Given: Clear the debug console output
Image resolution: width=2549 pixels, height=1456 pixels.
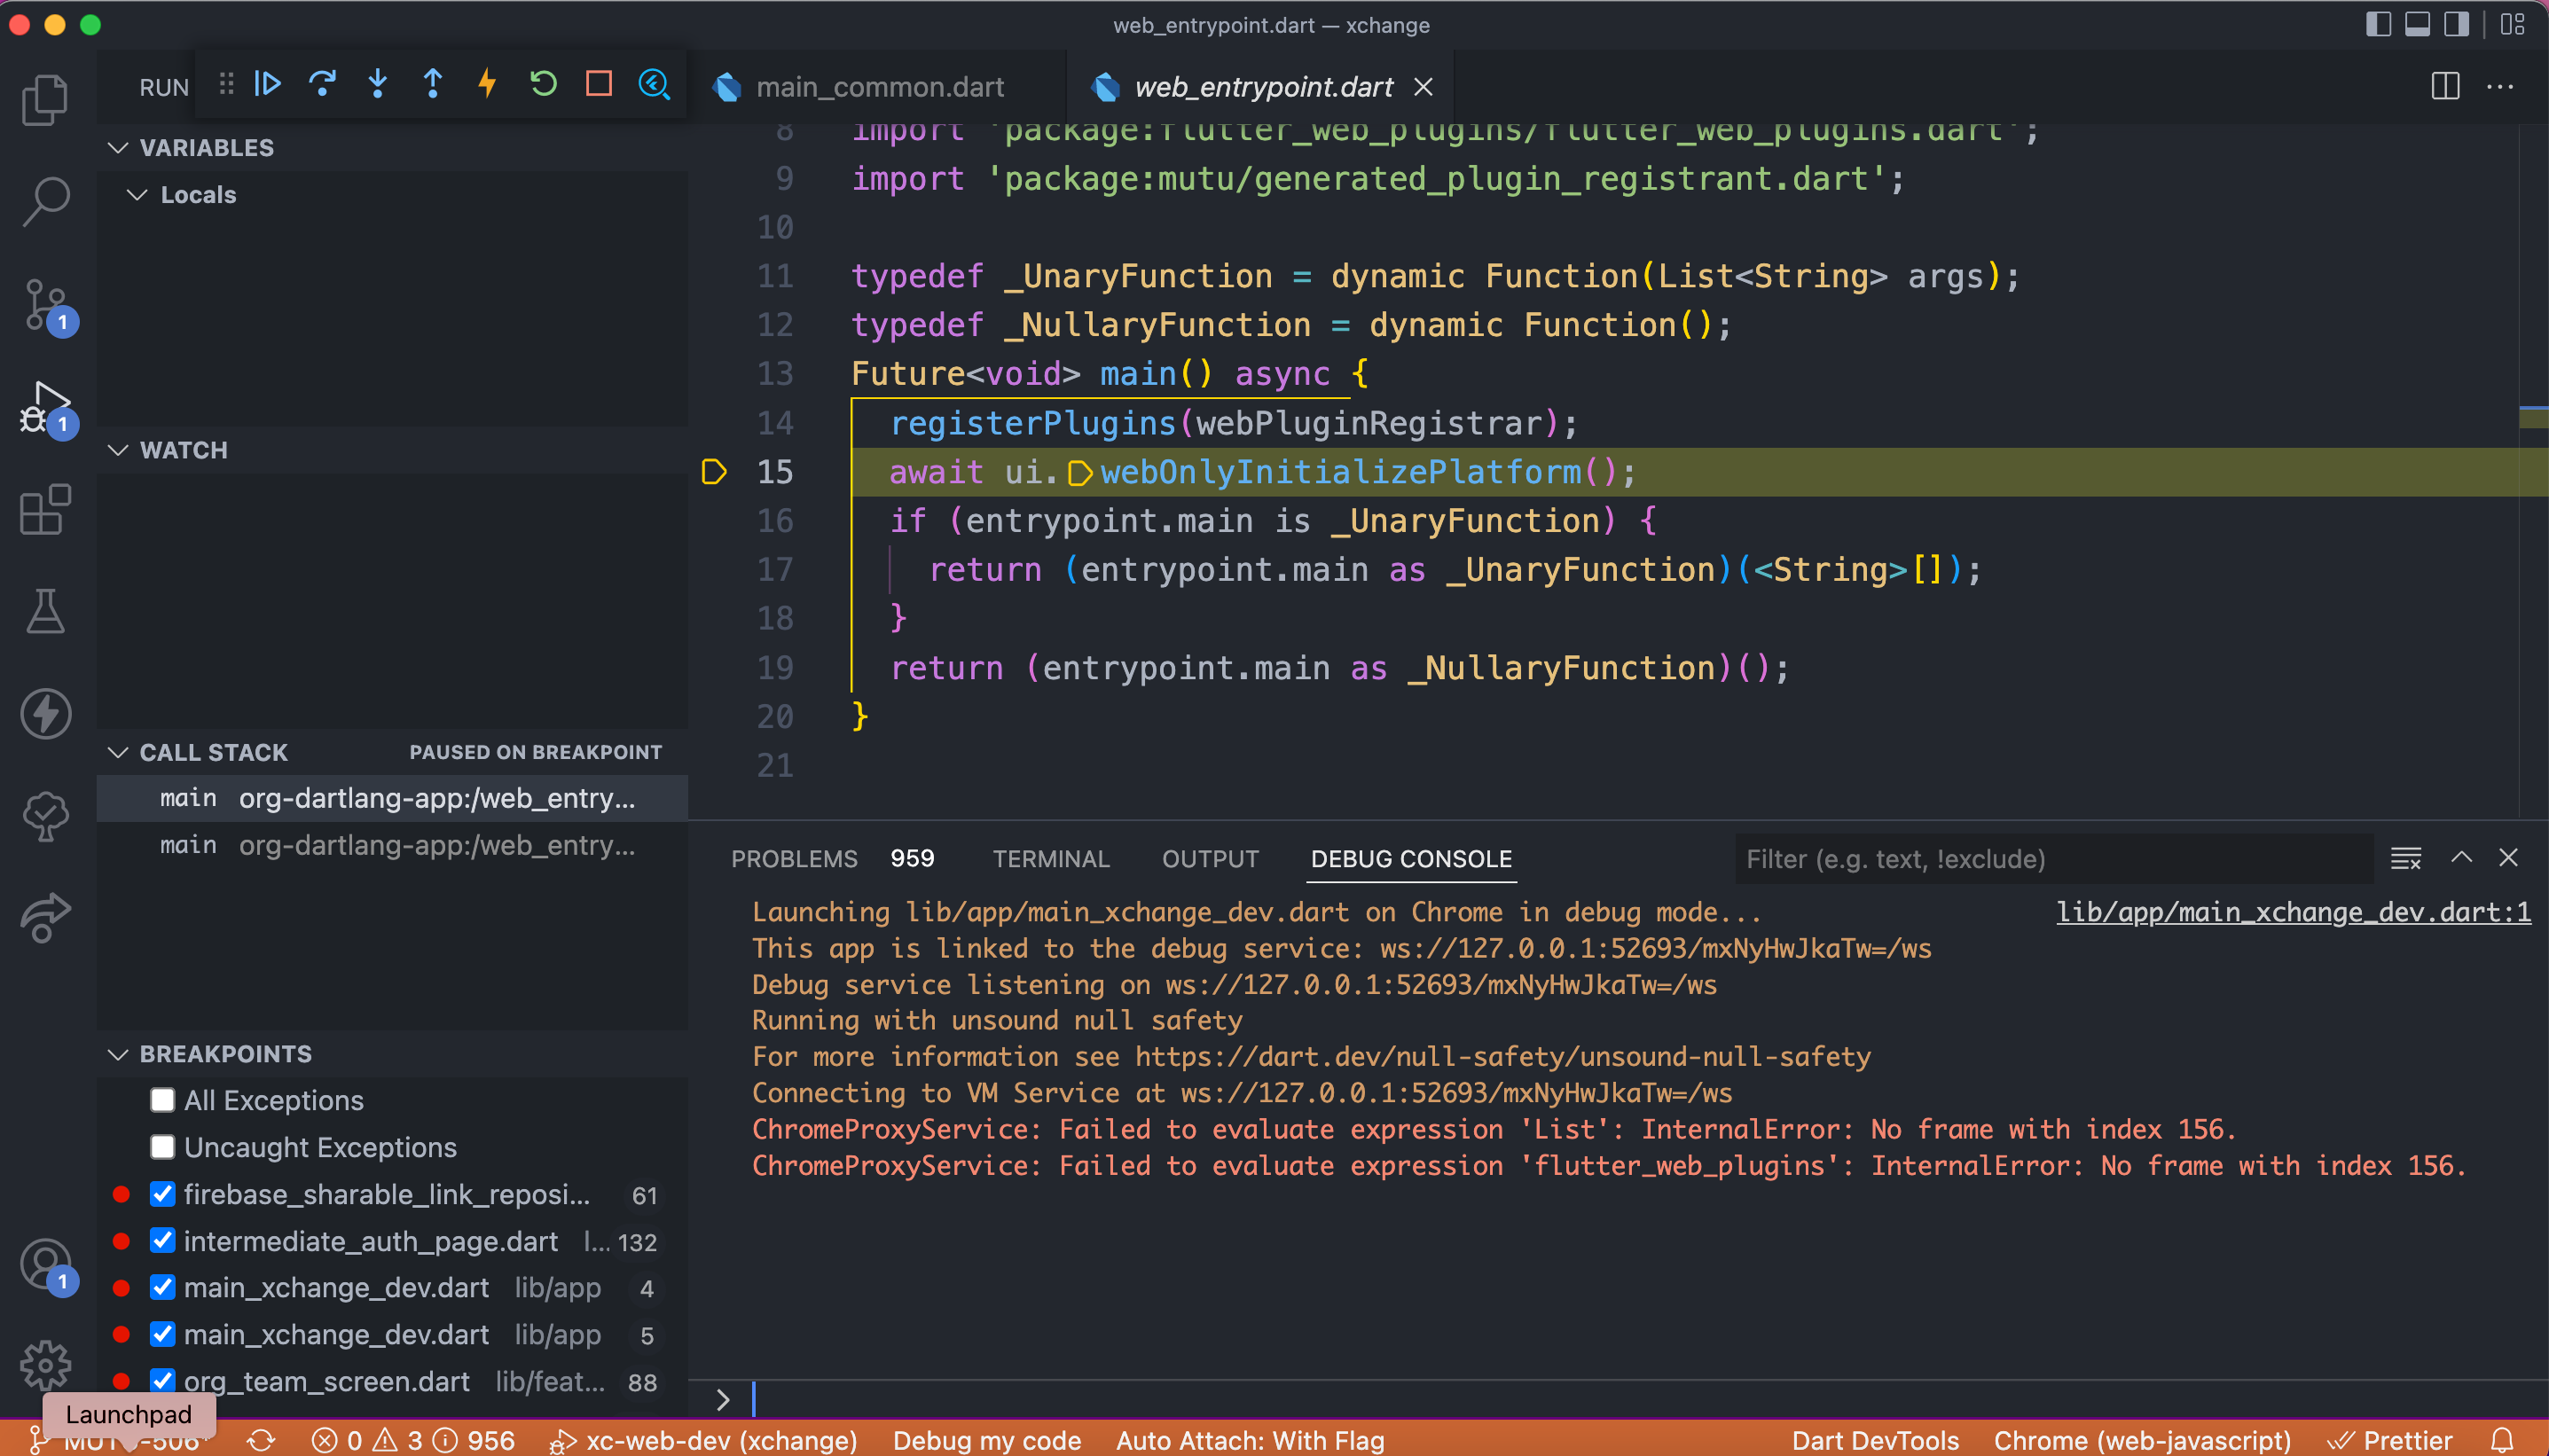Looking at the screenshot, I should (x=2405, y=857).
